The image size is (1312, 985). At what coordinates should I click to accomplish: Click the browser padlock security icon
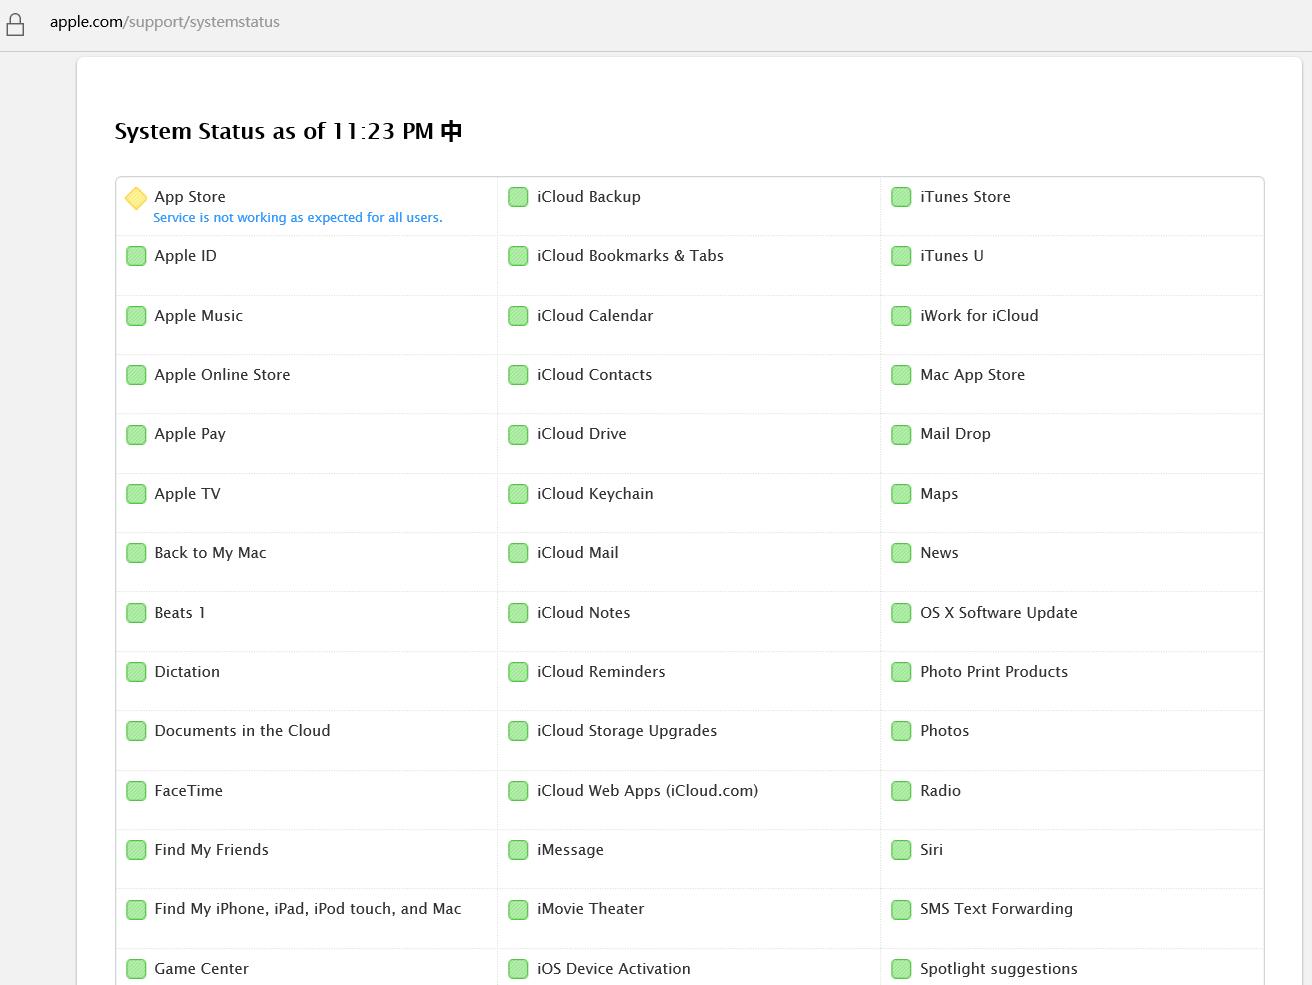coord(15,24)
